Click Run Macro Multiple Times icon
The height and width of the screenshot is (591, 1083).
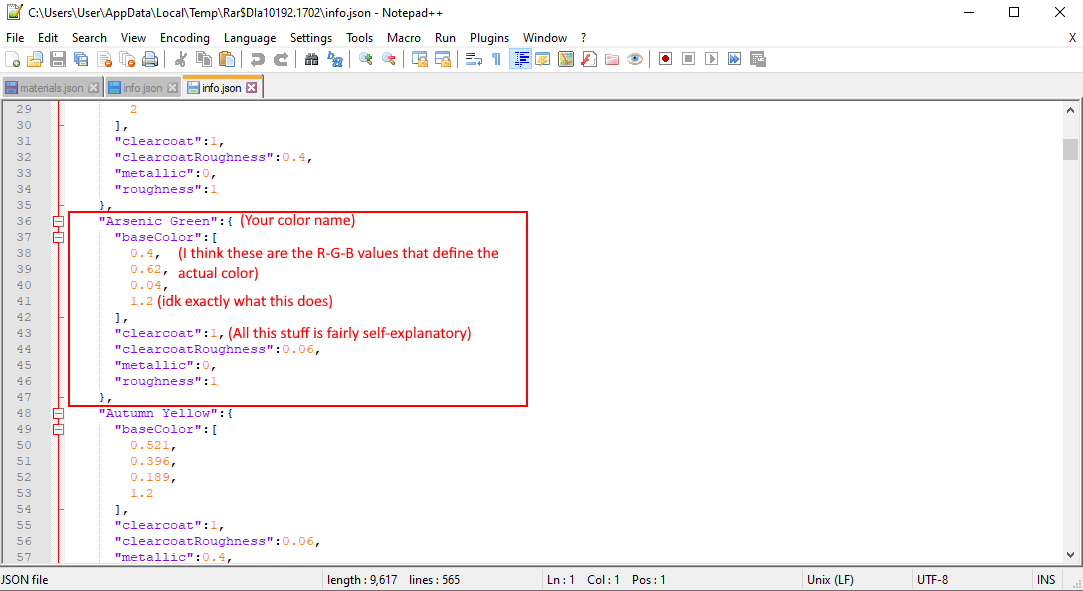click(x=734, y=59)
